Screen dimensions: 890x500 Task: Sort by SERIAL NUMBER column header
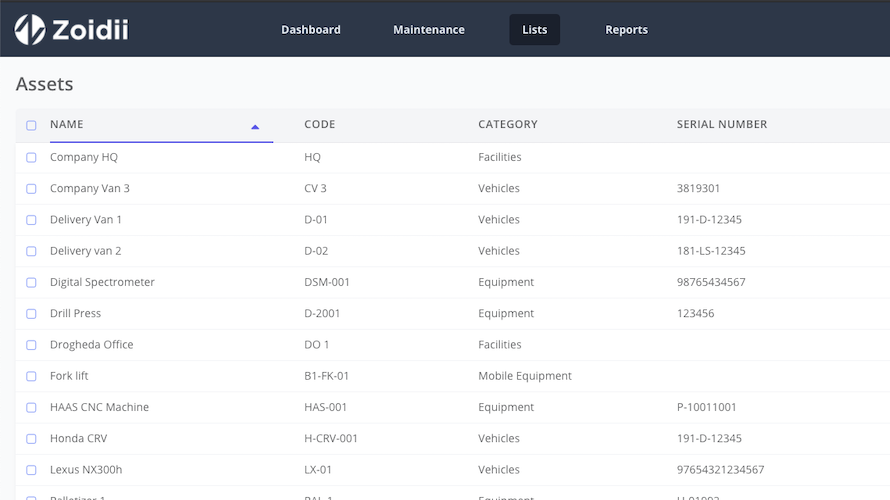point(721,124)
